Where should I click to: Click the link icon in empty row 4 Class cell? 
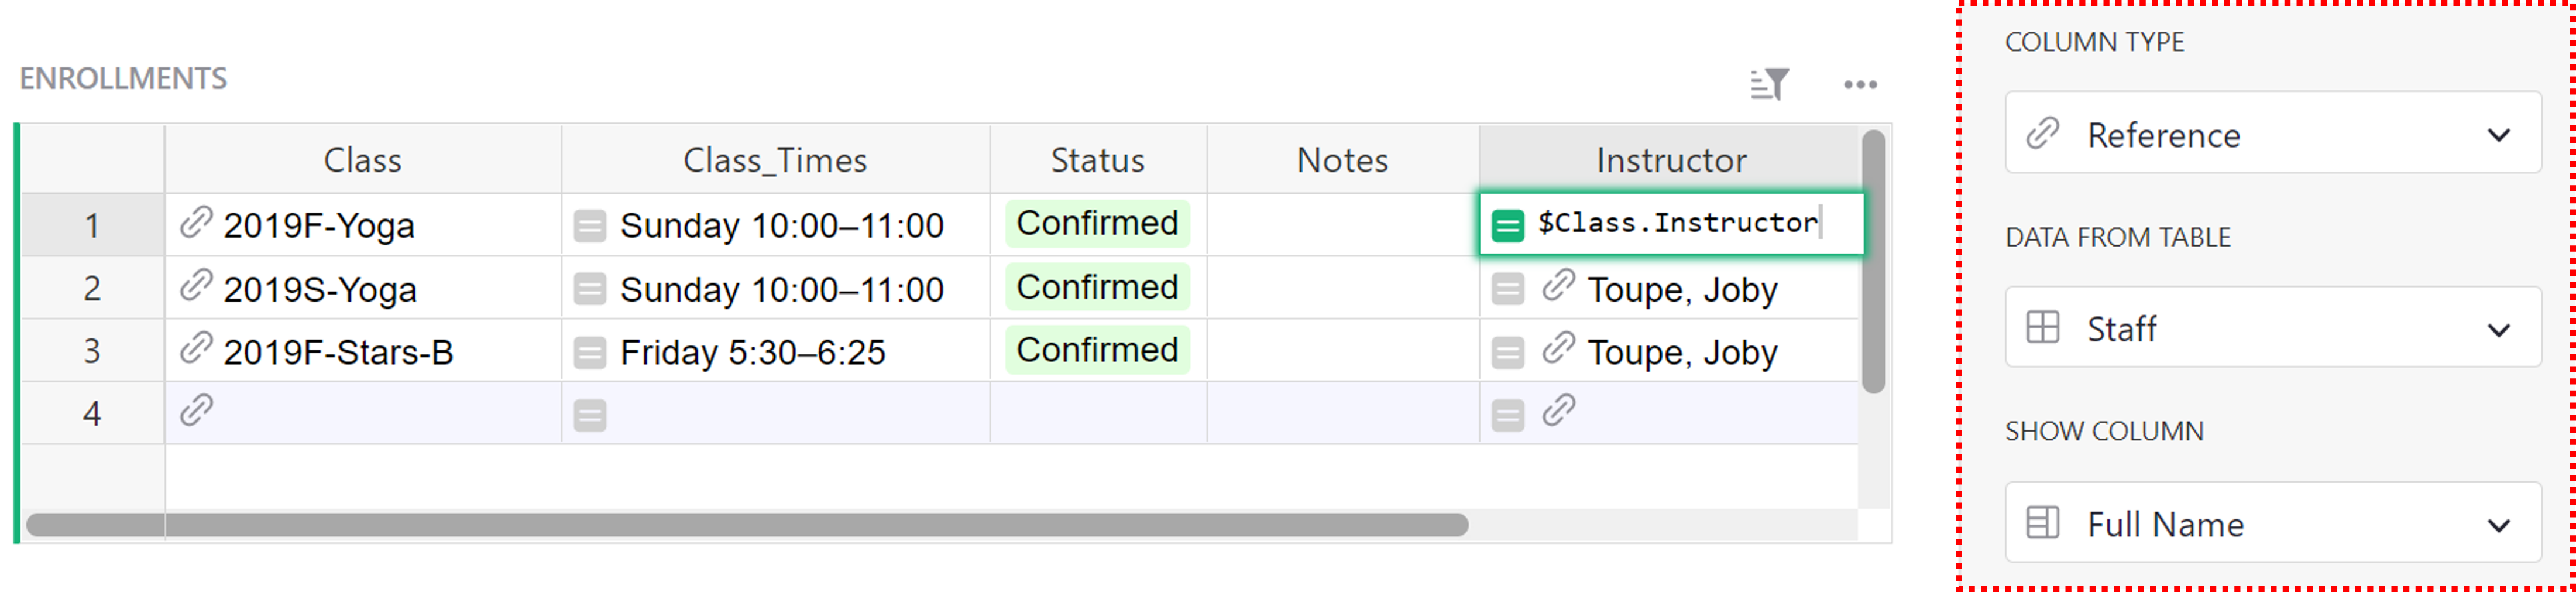(x=196, y=411)
